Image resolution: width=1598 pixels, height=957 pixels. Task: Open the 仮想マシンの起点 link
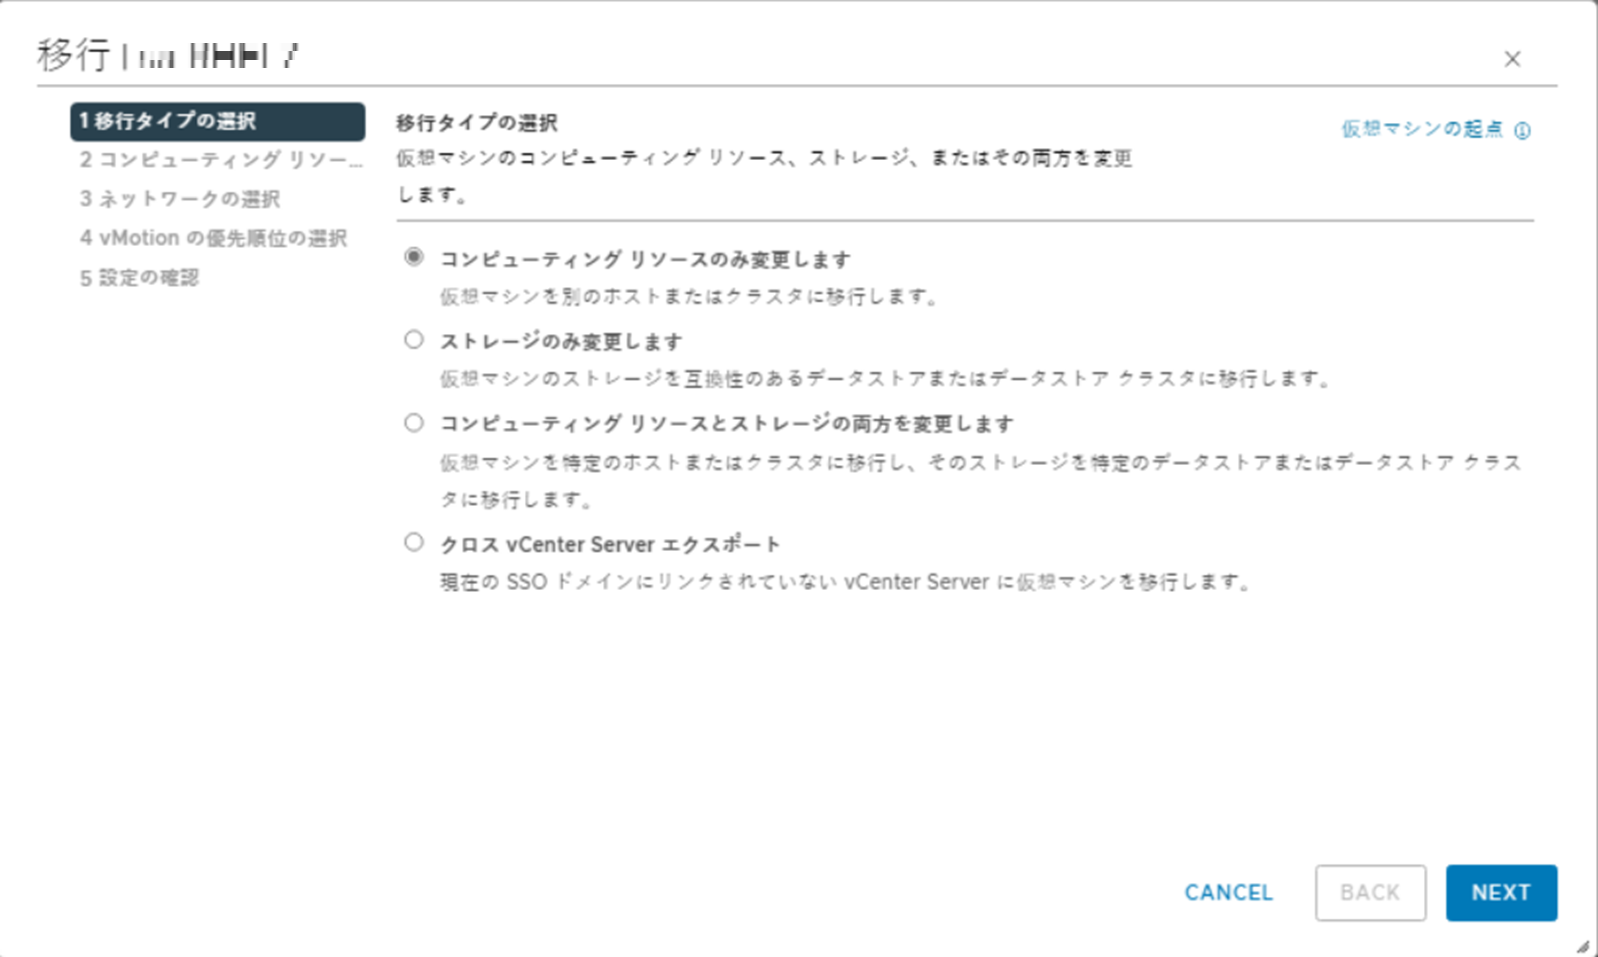[x=1421, y=129]
